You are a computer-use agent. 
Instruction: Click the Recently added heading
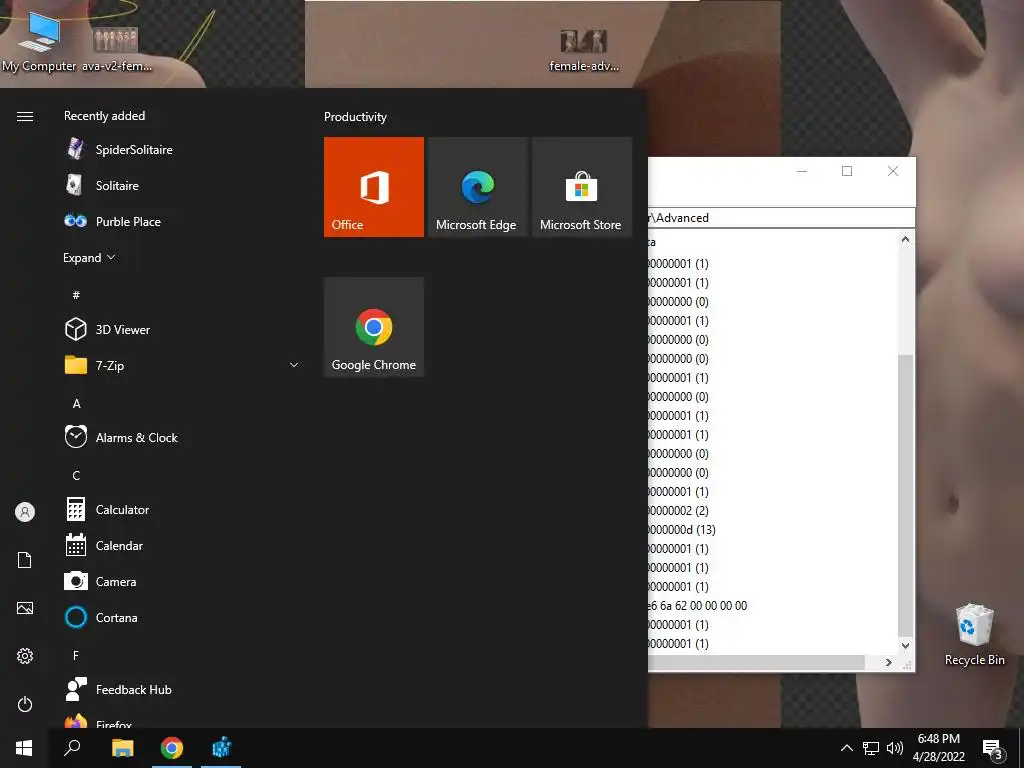coord(104,116)
